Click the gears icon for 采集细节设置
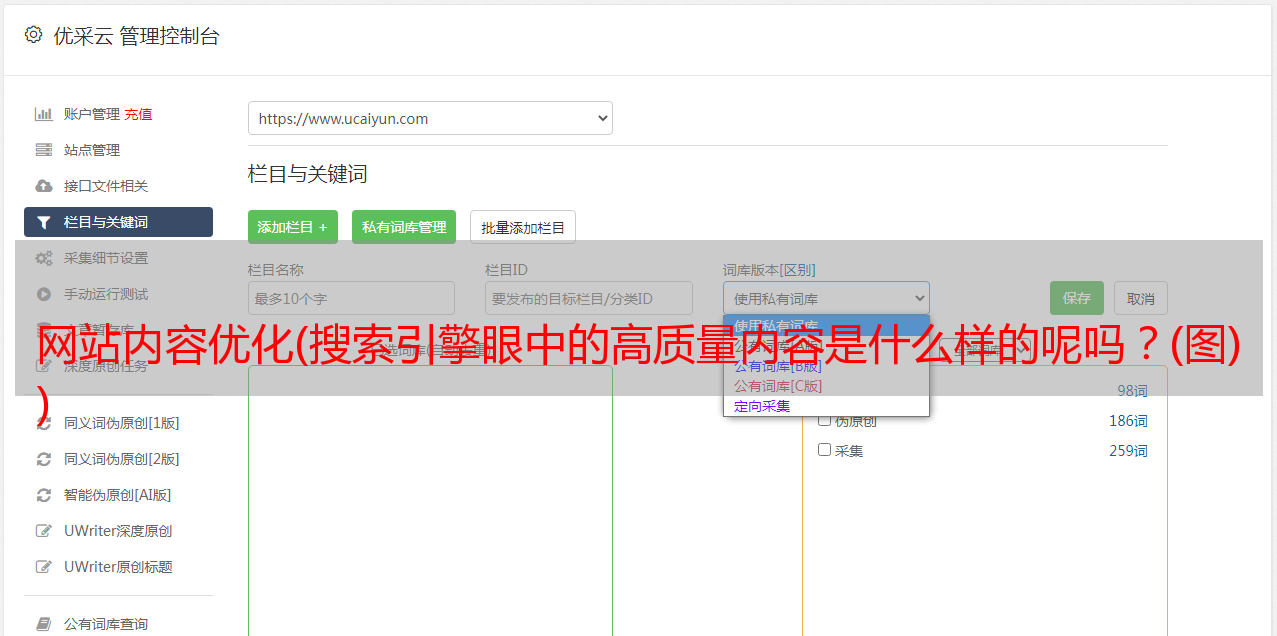1277x636 pixels. pyautogui.click(x=43, y=258)
